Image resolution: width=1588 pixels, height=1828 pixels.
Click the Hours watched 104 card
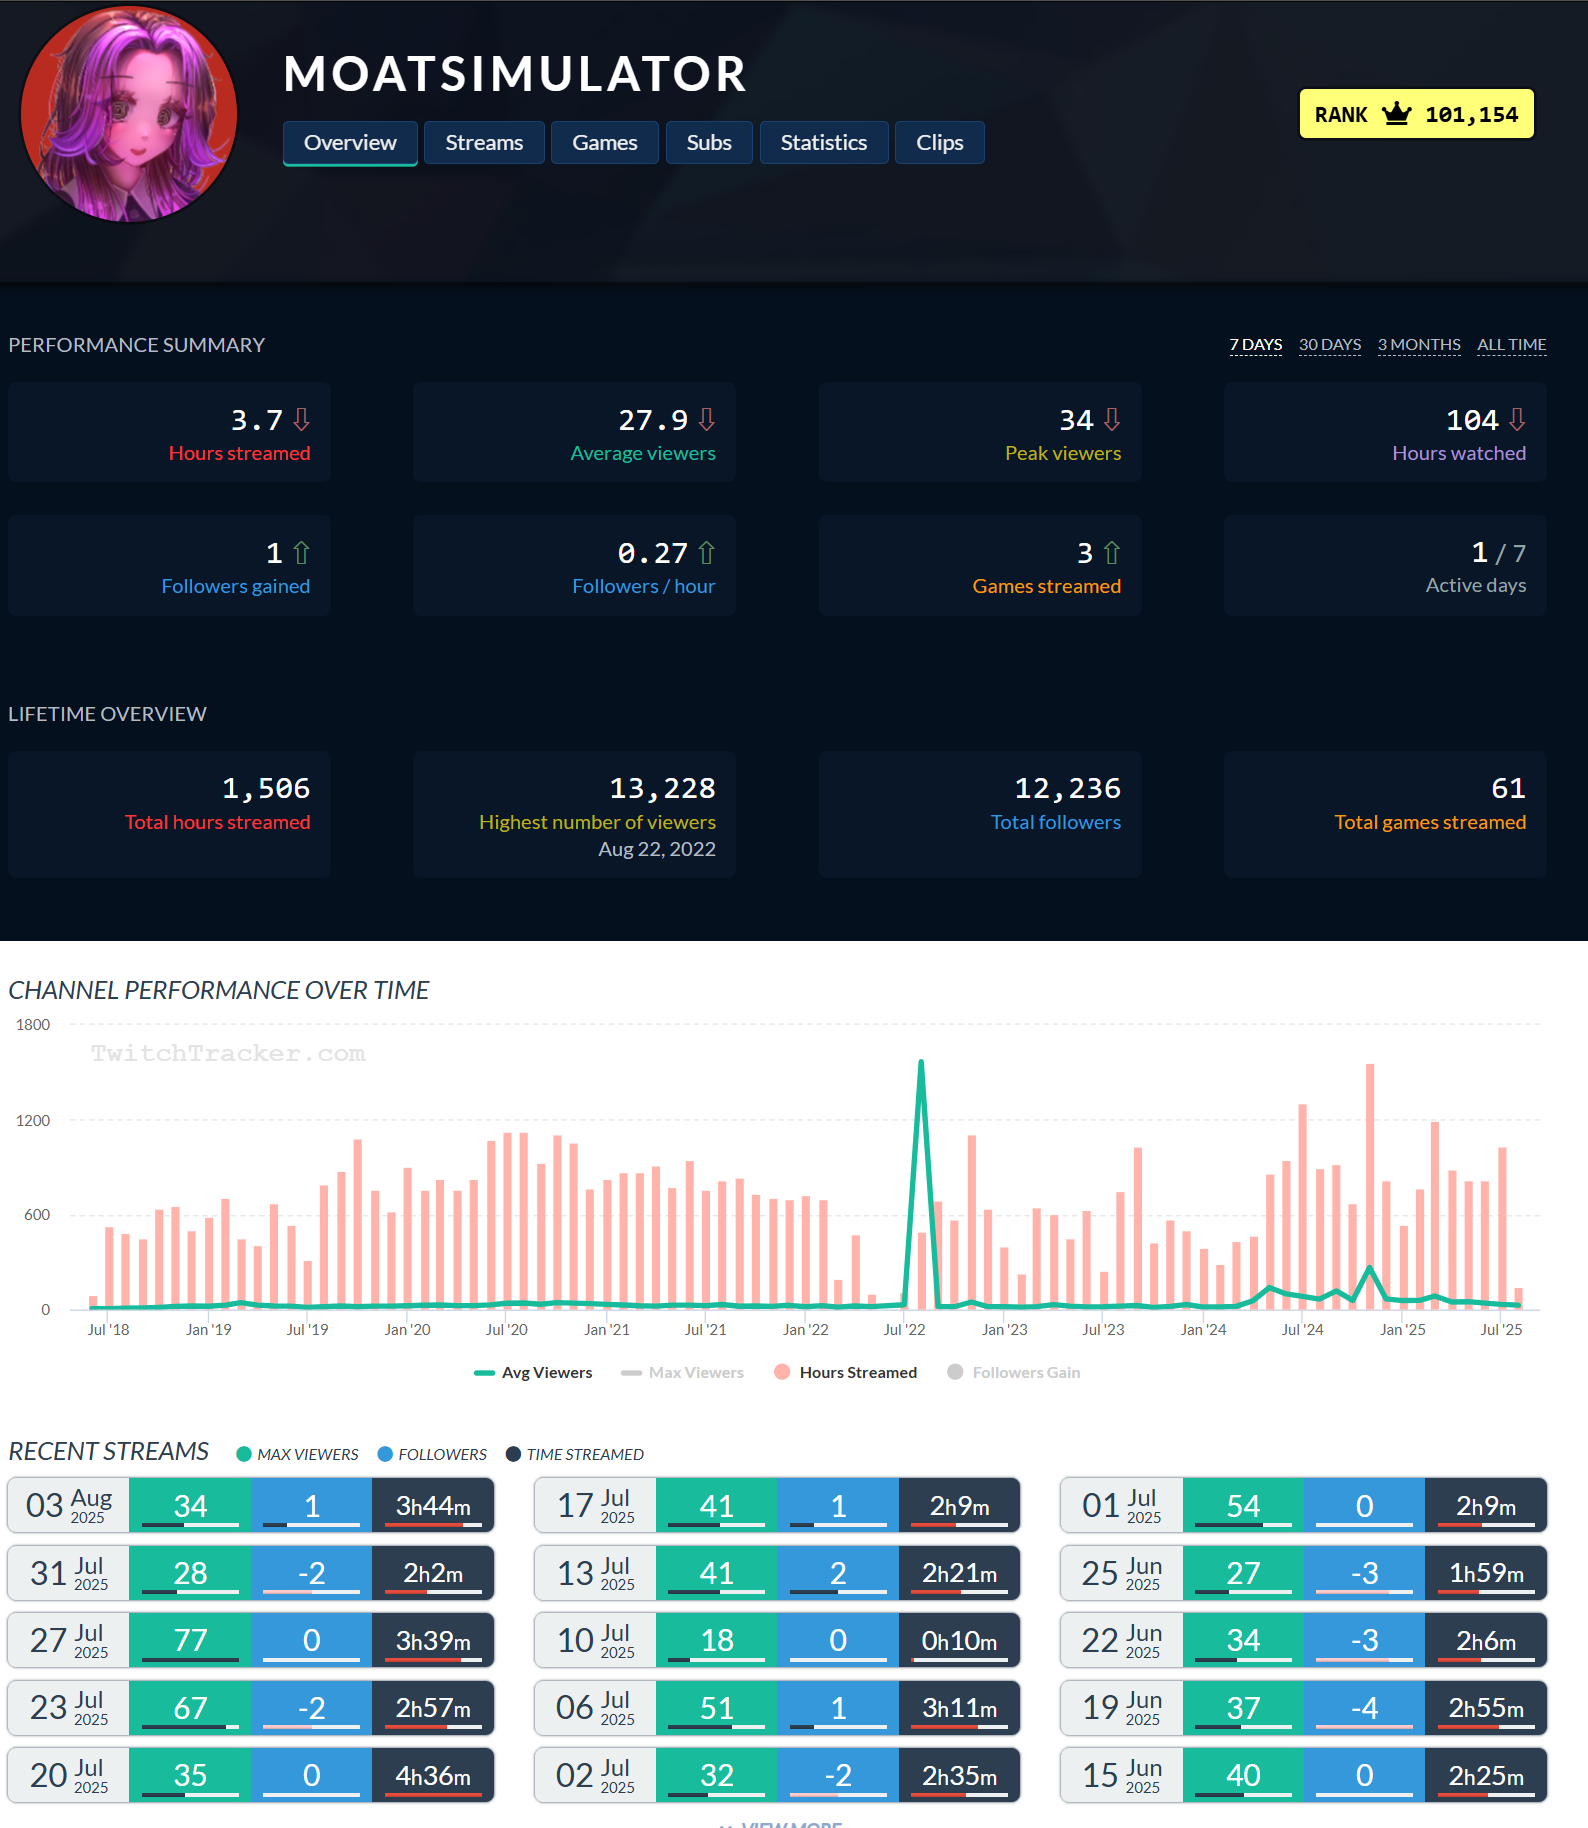[x=1385, y=432]
